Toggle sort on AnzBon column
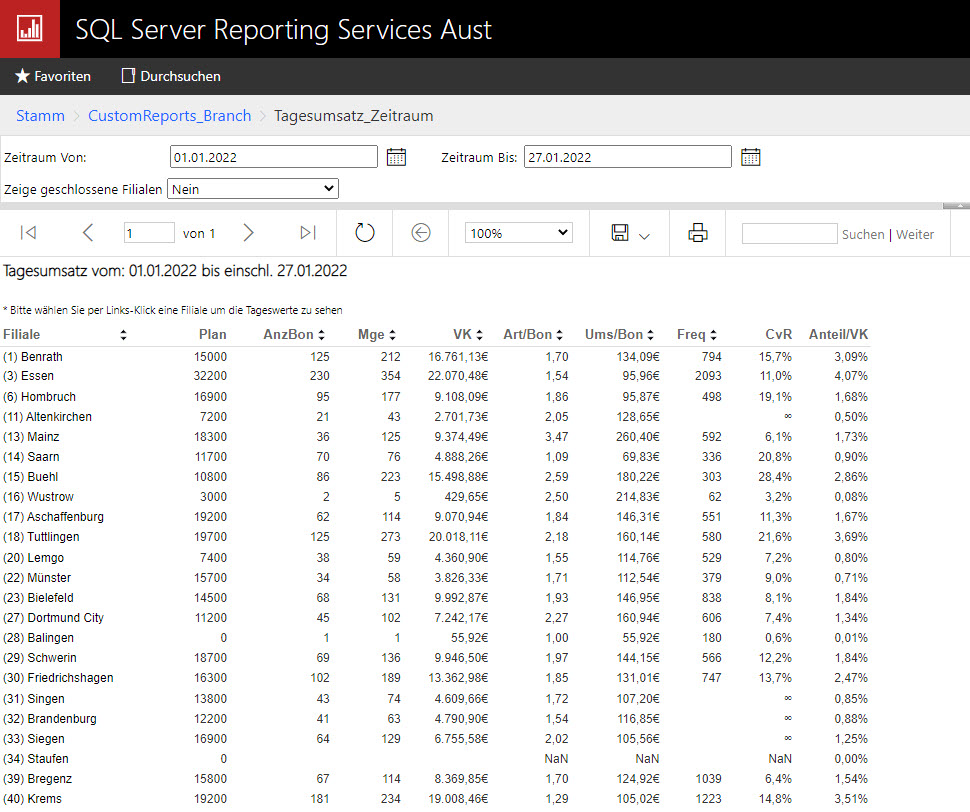970x812 pixels. point(322,335)
